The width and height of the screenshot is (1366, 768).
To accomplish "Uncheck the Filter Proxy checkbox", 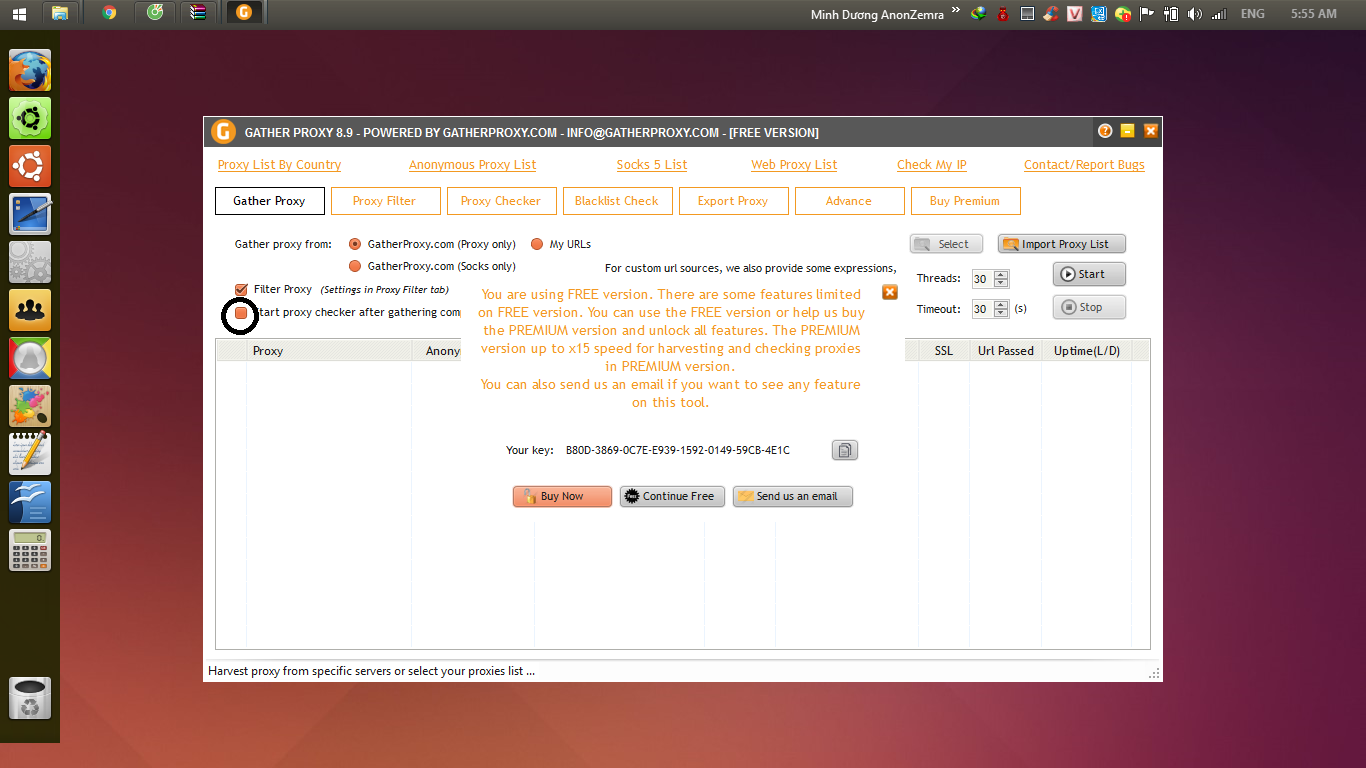I will [241, 290].
